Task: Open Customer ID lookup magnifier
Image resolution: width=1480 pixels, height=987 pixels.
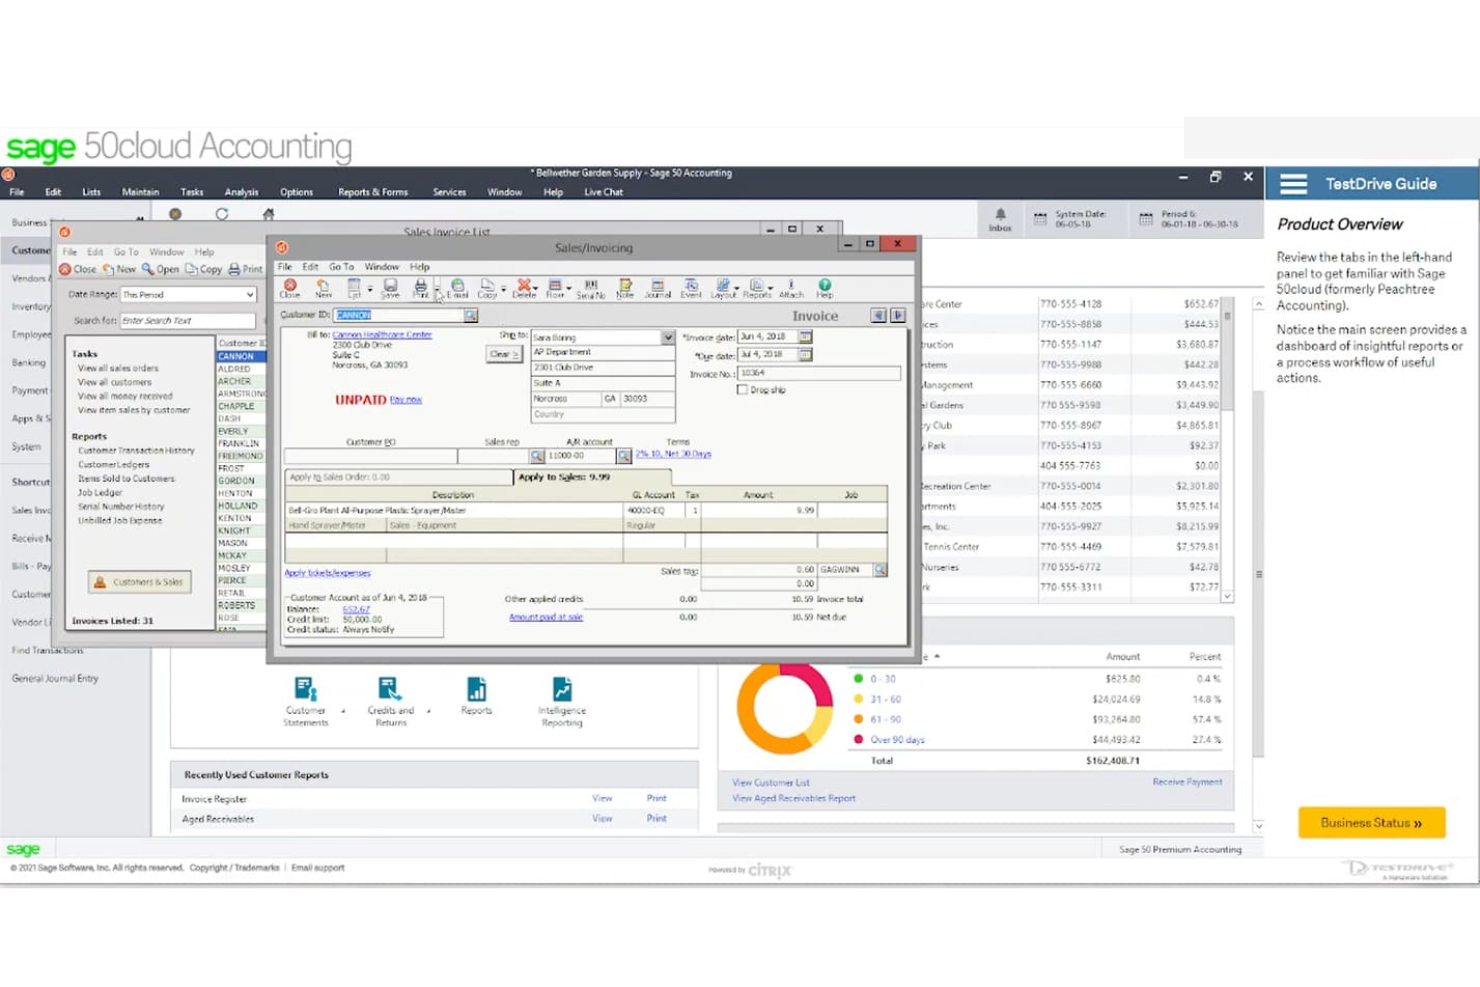Action: [470, 315]
